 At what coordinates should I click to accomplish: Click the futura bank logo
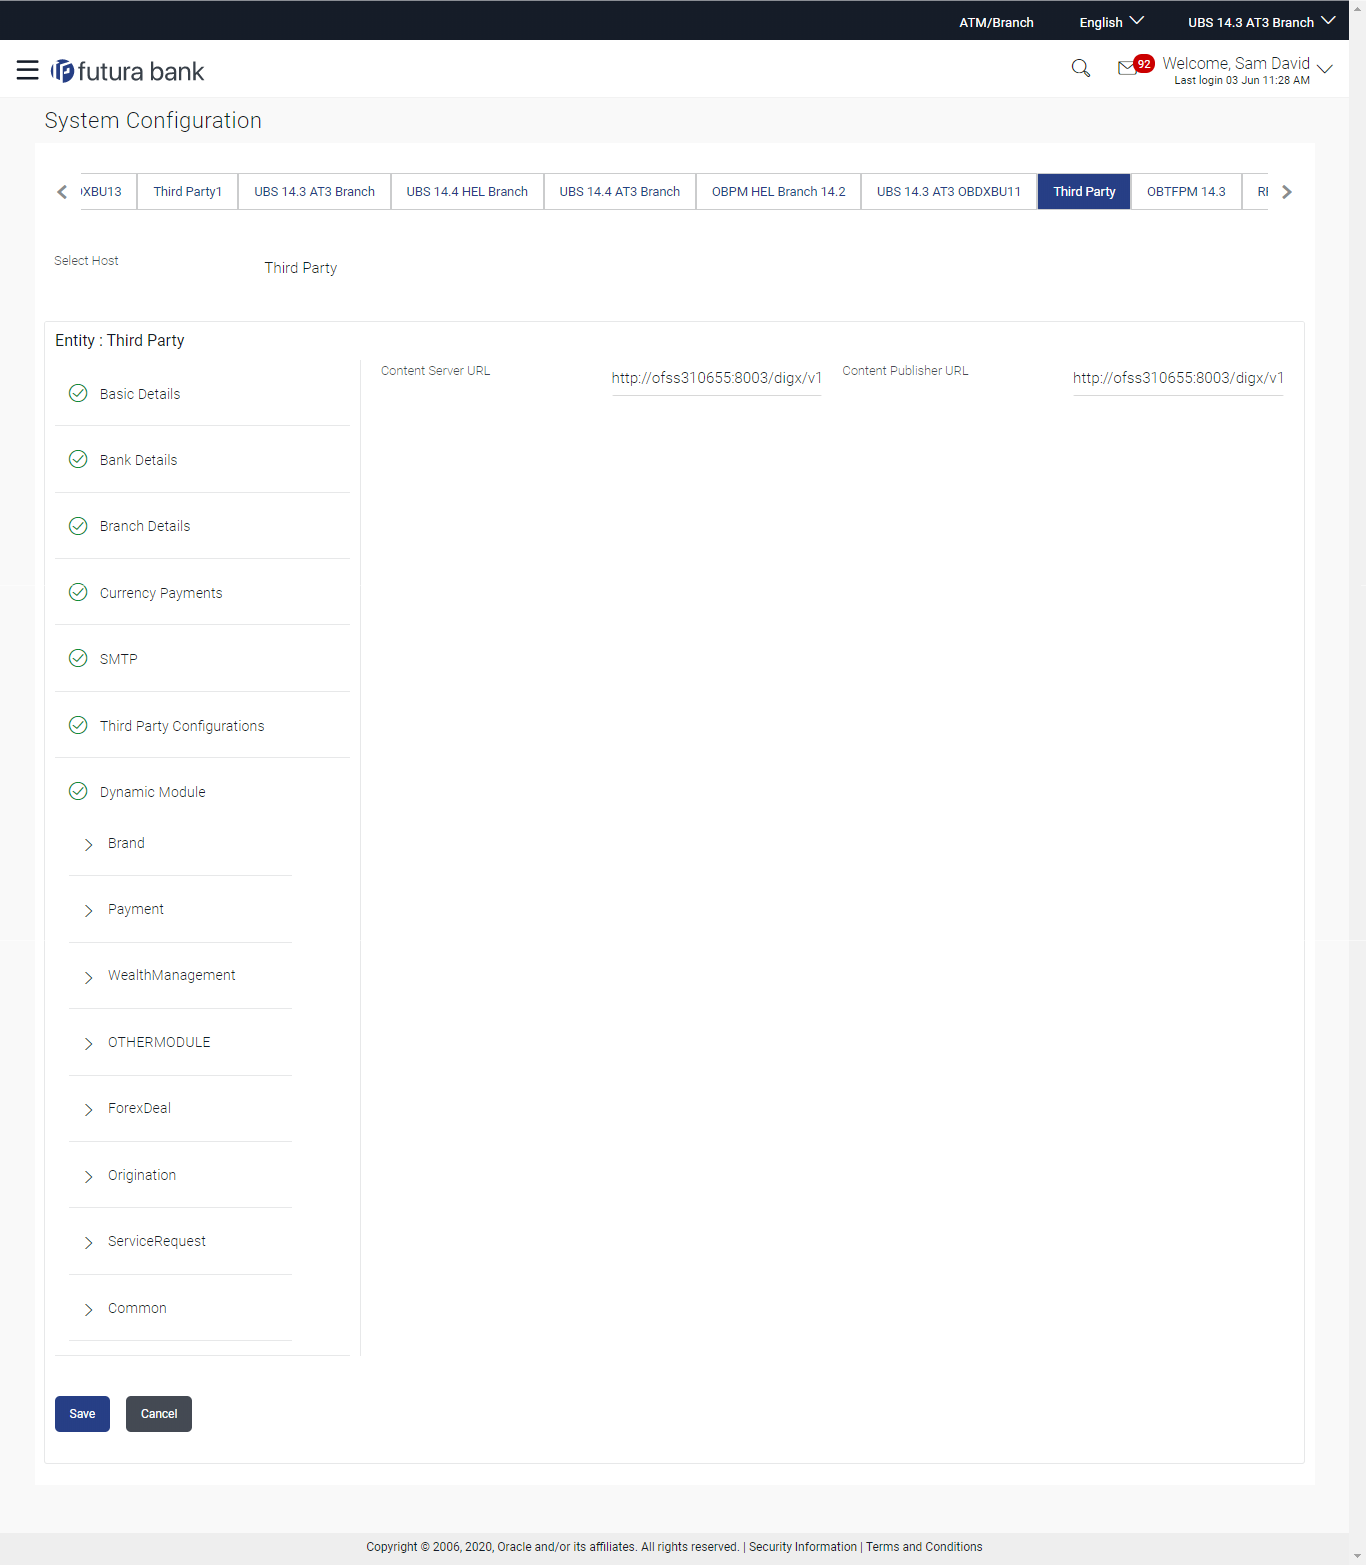(128, 71)
